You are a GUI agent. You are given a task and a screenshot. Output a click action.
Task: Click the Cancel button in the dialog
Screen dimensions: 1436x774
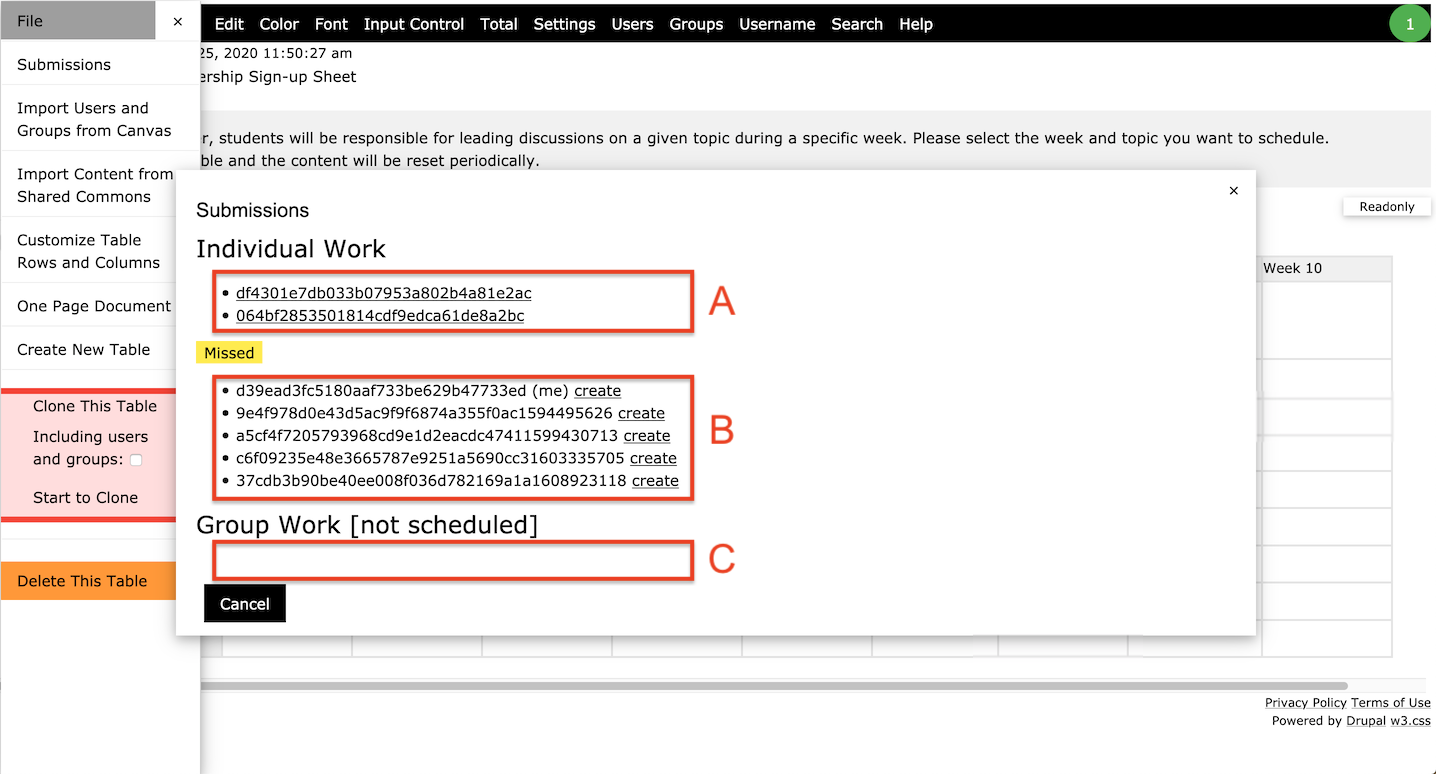(245, 604)
